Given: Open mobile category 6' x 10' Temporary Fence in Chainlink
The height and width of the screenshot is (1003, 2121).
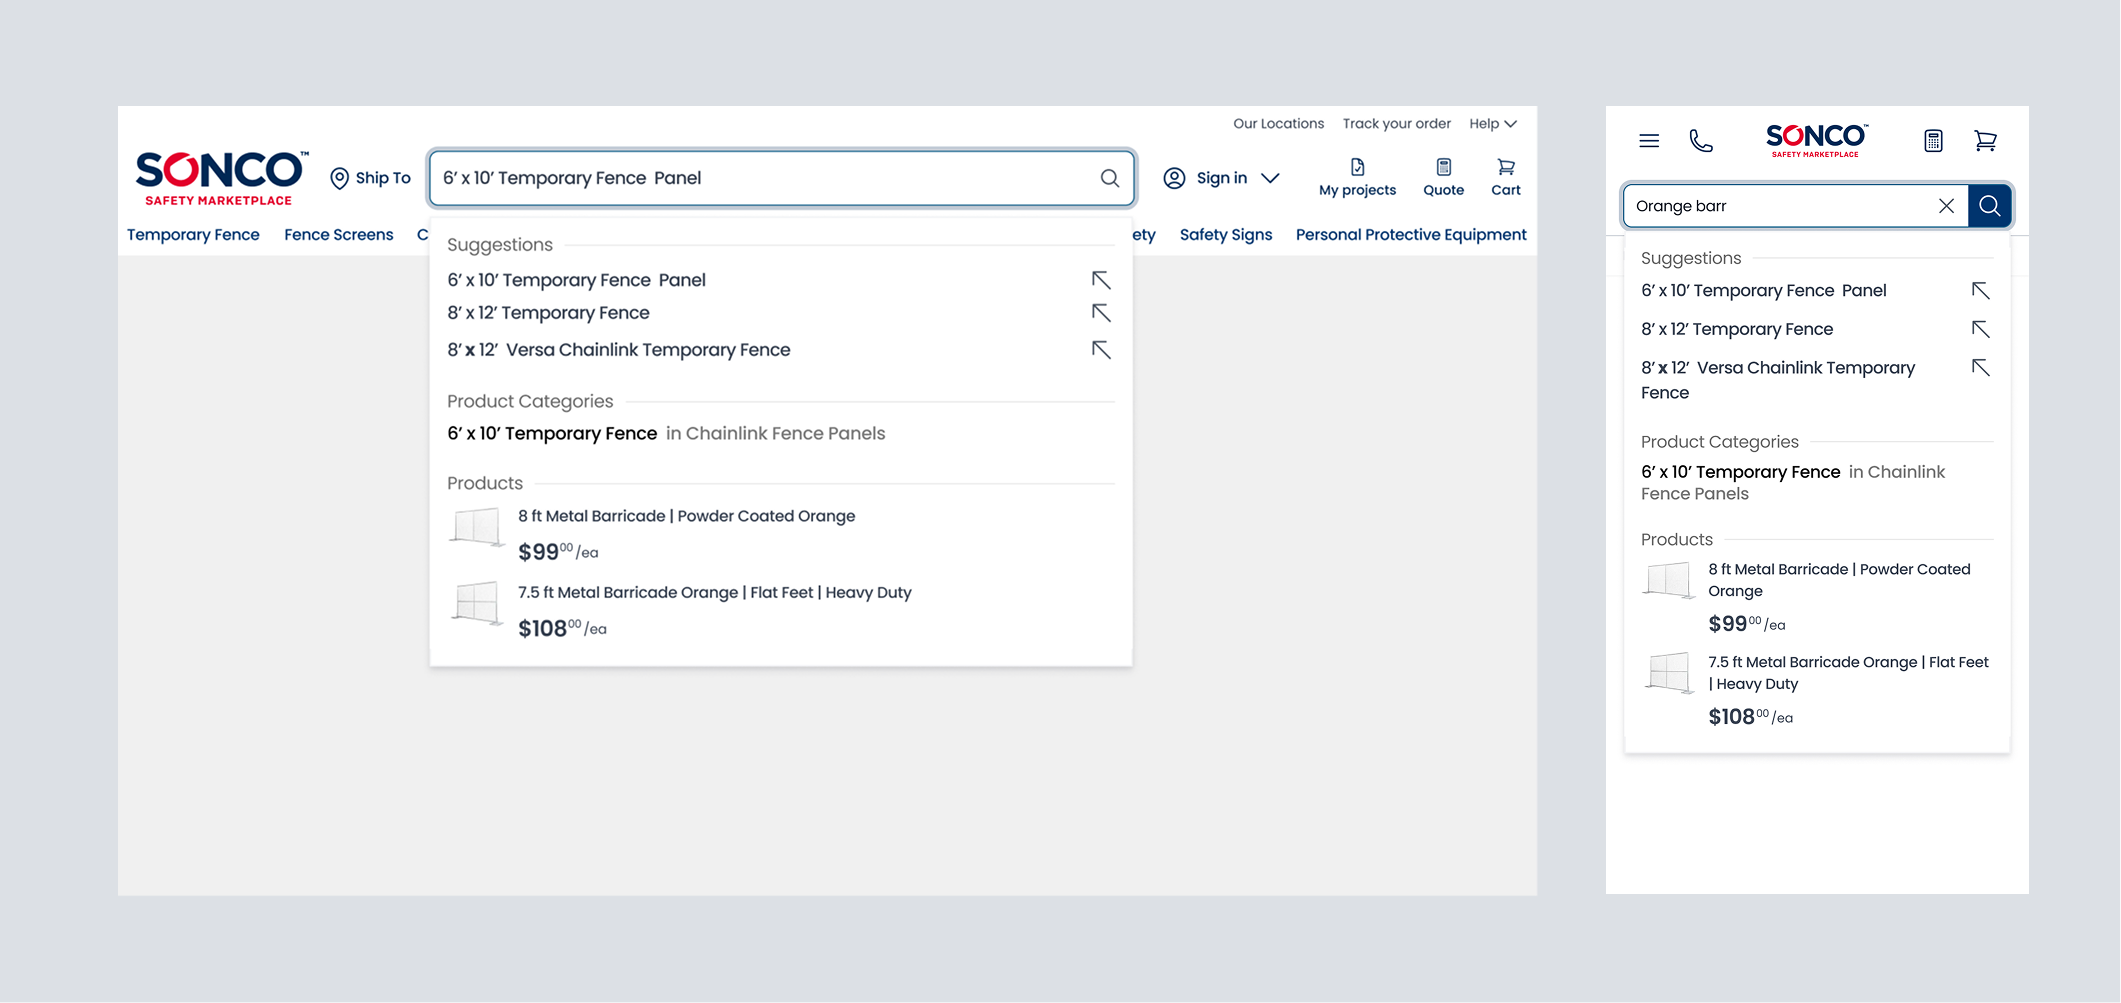Looking at the screenshot, I should click(1792, 482).
